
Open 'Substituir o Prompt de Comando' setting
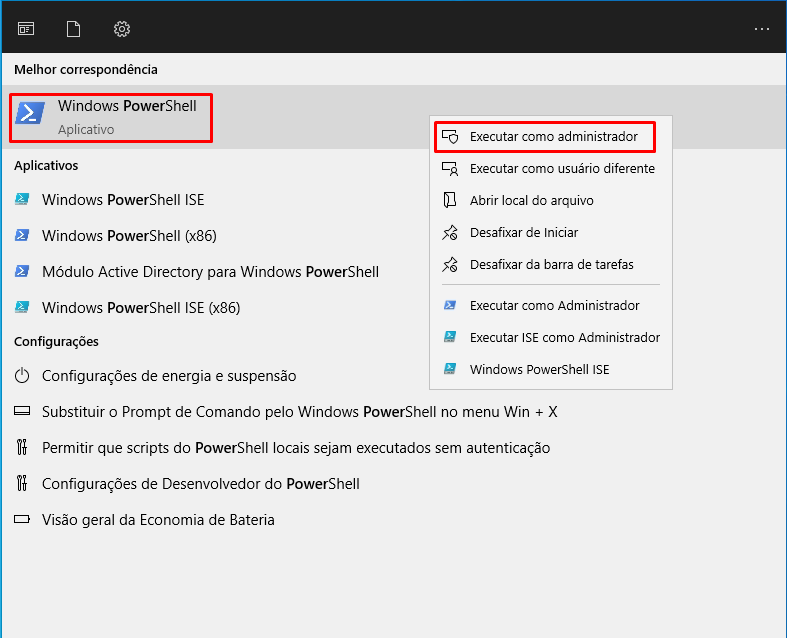[x=299, y=412]
